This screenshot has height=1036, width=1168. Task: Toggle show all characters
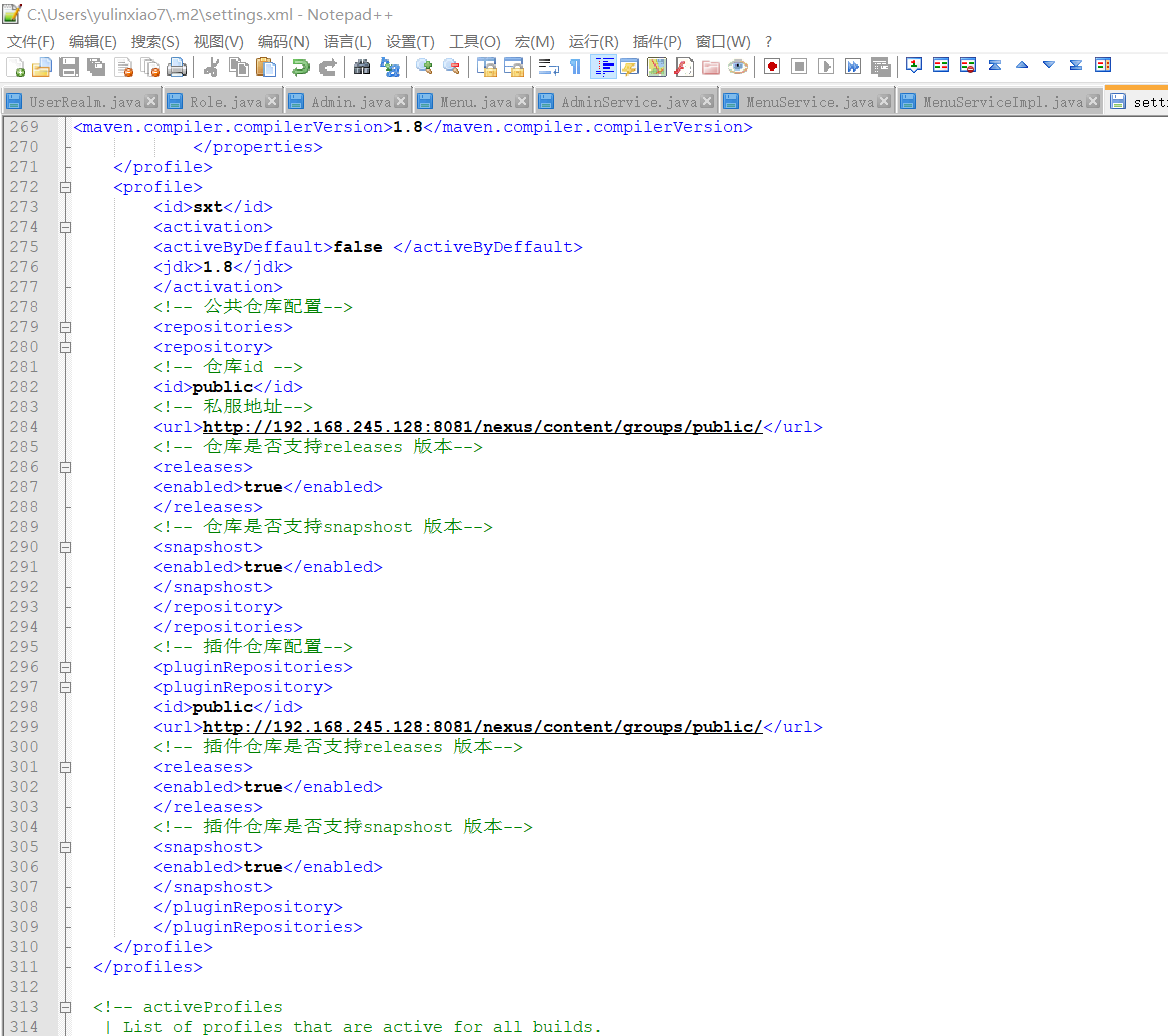click(575, 67)
